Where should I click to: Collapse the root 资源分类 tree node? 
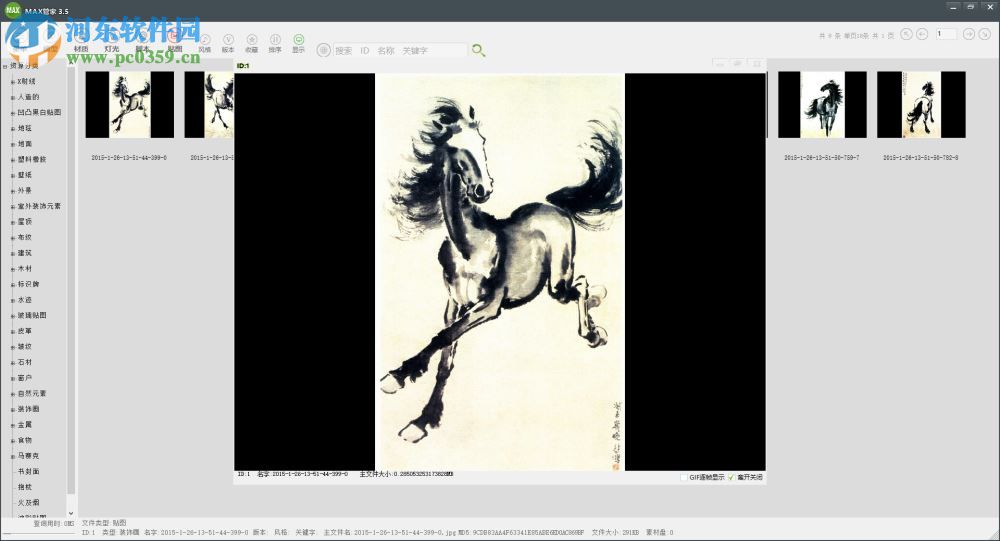point(4,66)
